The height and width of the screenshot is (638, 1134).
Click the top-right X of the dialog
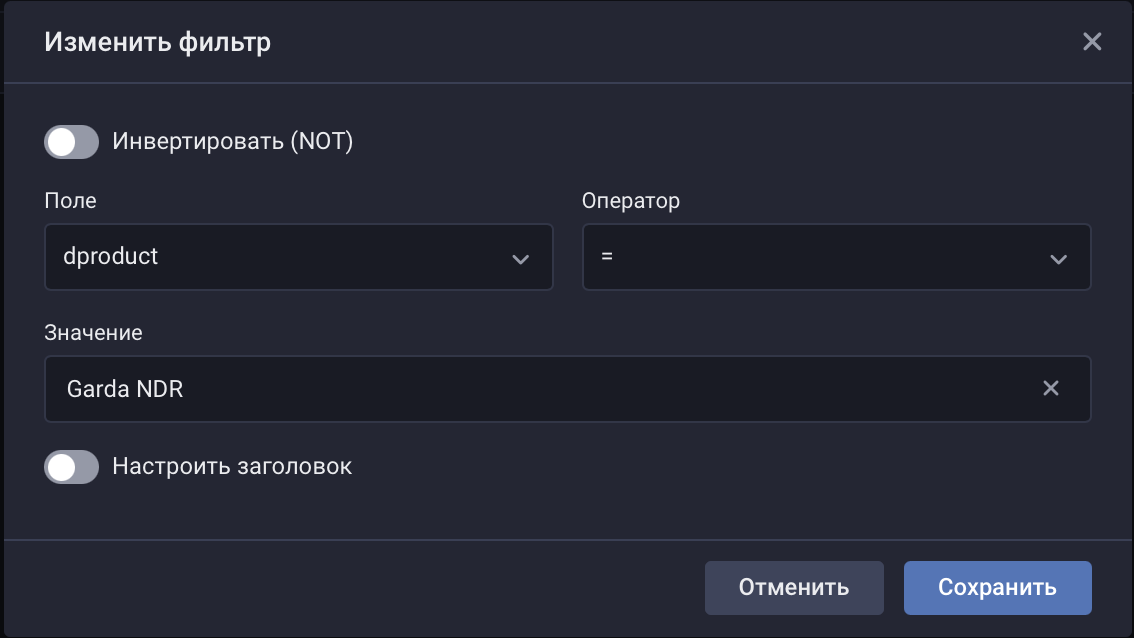click(1091, 41)
